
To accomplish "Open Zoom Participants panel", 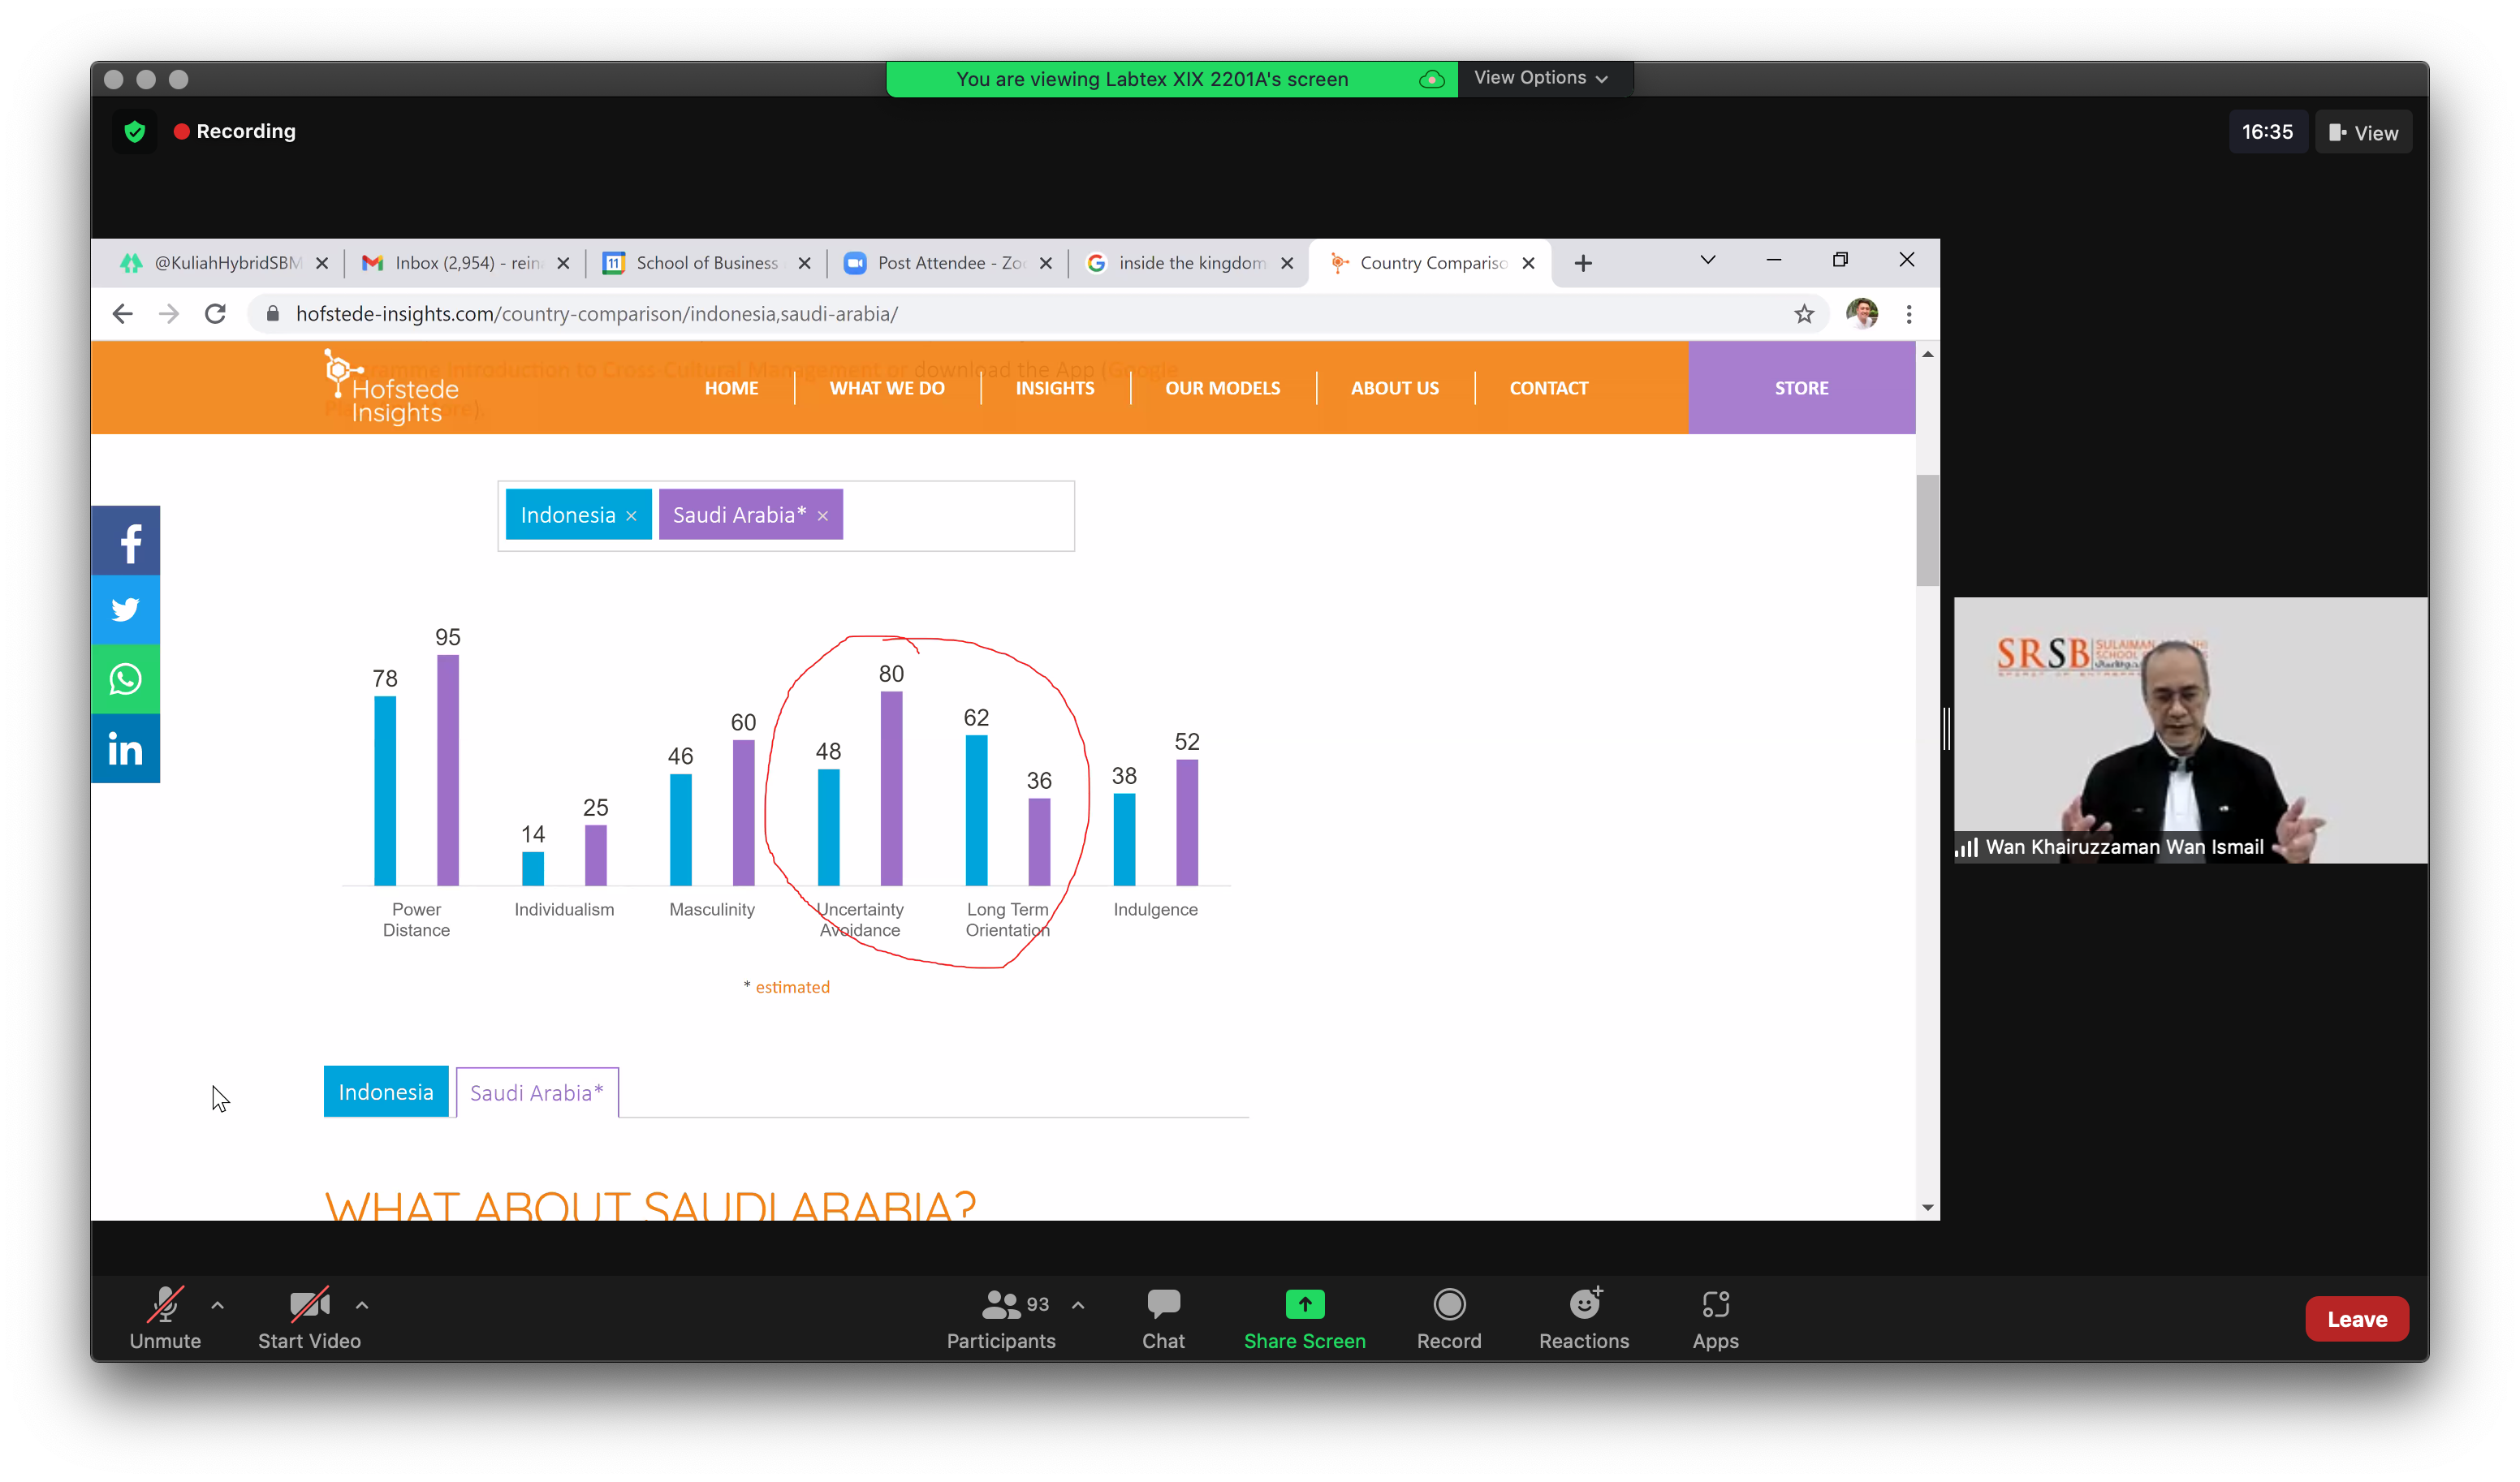I will tap(1001, 1320).
